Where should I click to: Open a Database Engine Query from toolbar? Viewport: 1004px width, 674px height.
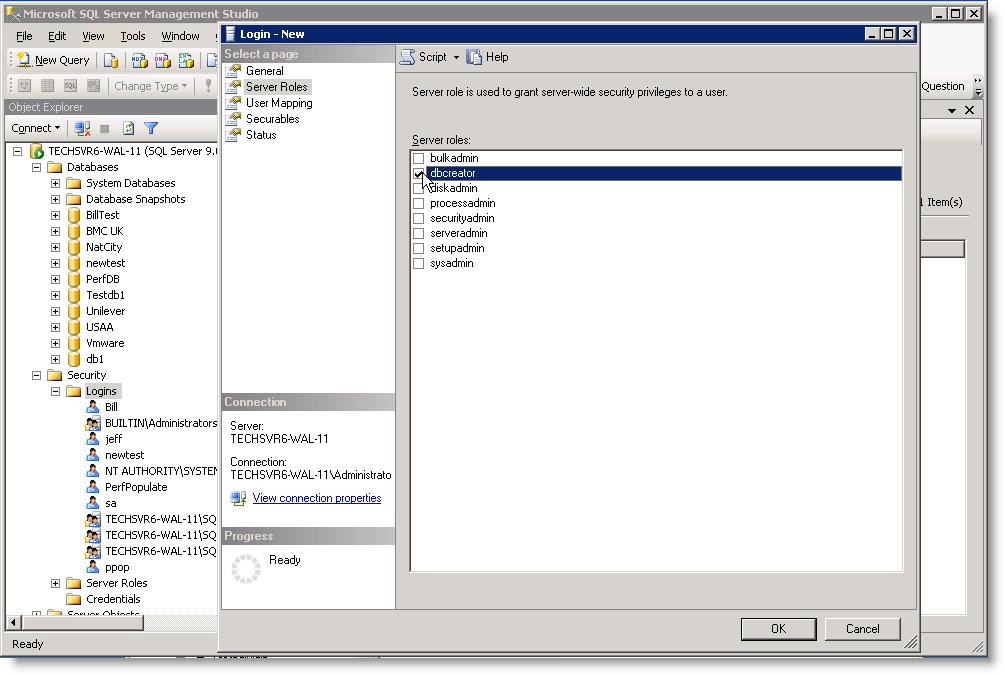pos(111,60)
